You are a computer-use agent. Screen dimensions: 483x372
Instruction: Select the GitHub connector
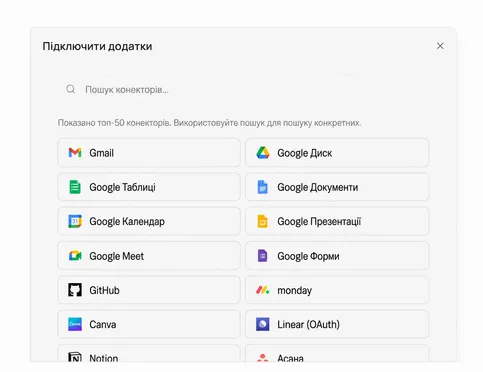pos(149,290)
